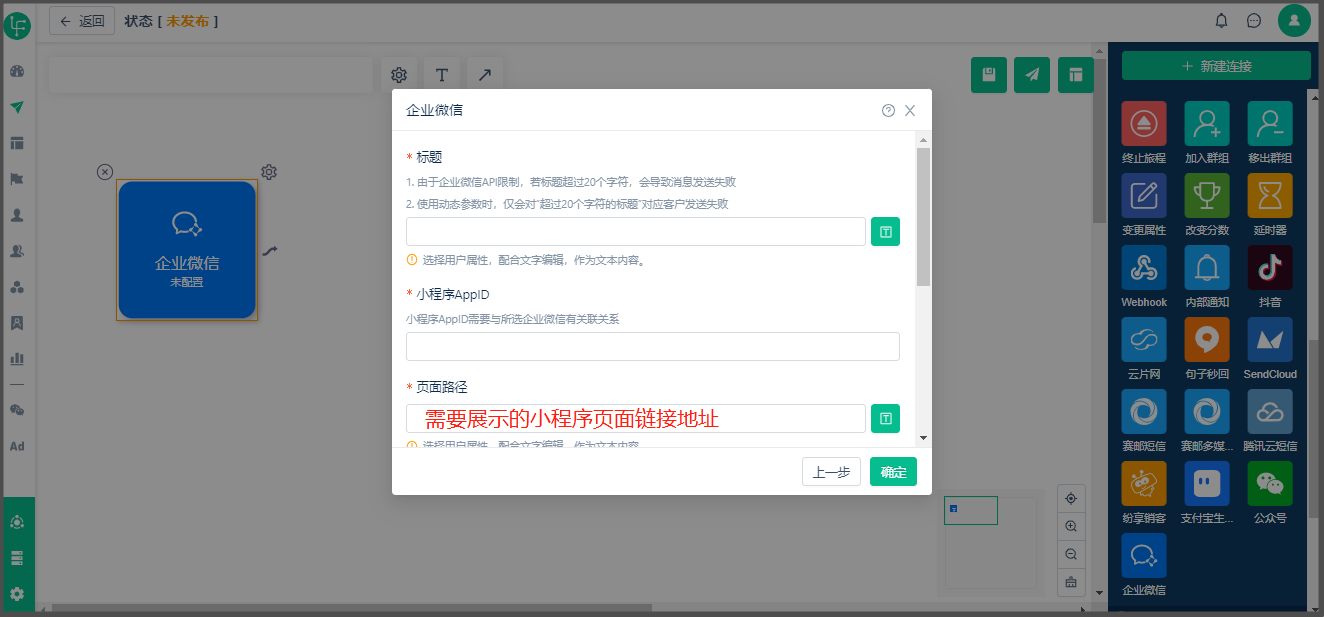
Task: Close the 企业微信 dialog
Action: pos(910,111)
